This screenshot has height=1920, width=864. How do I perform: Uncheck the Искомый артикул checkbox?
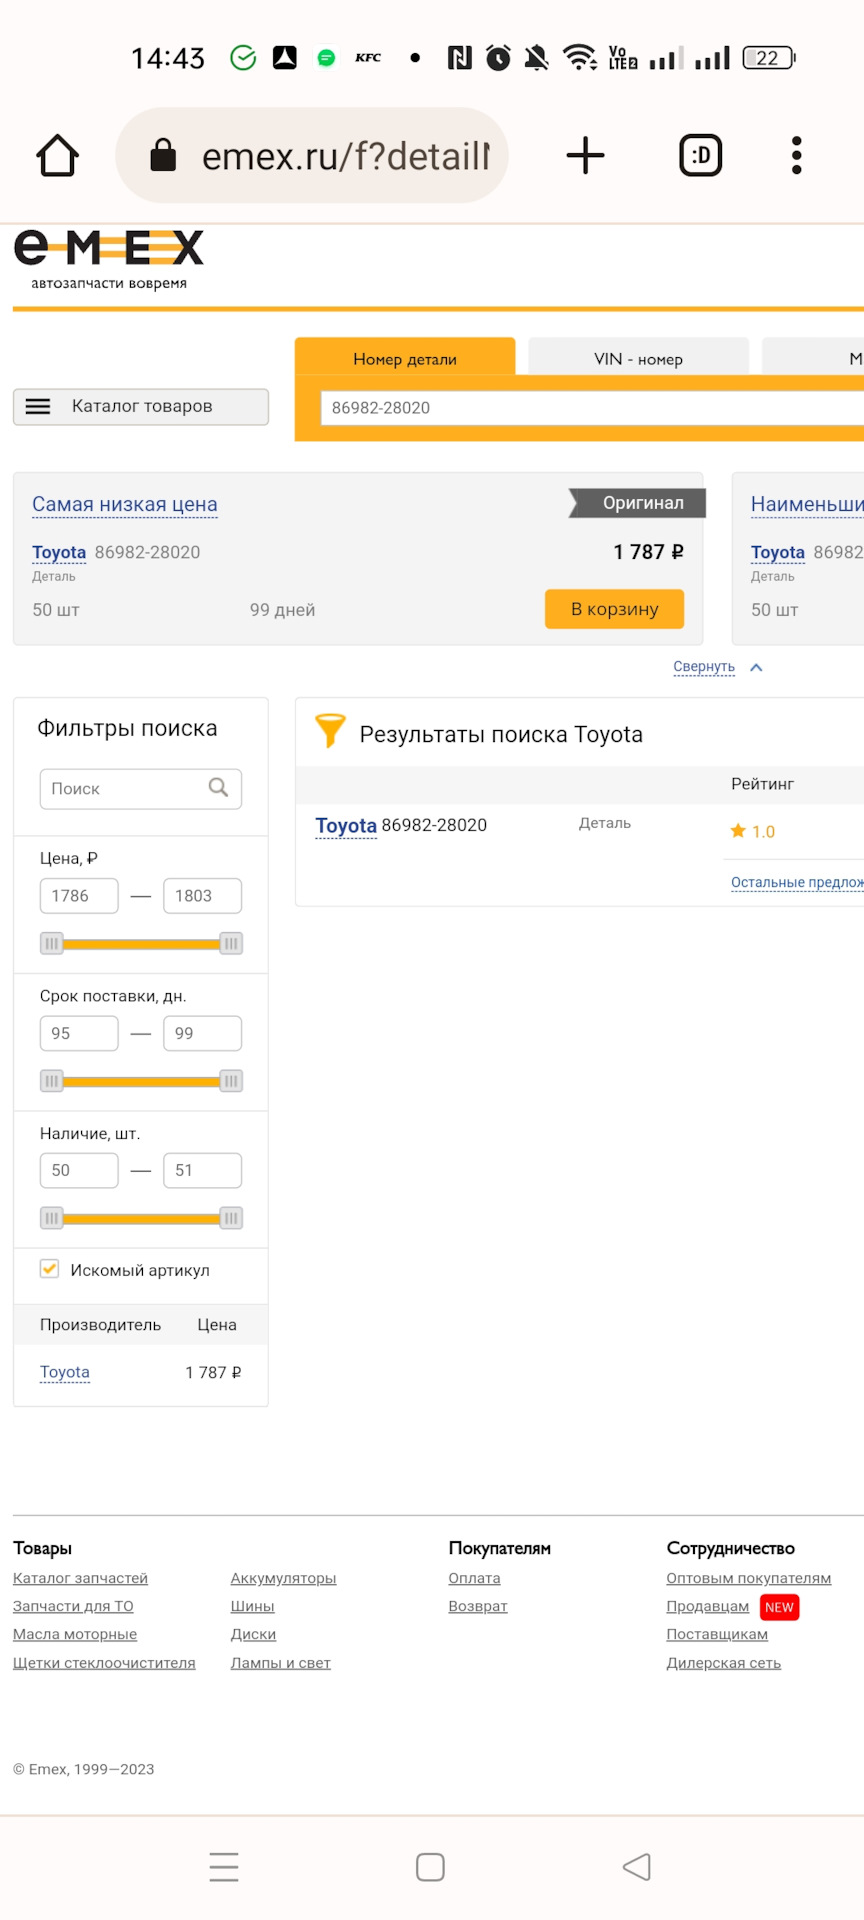pyautogui.click(x=50, y=1269)
